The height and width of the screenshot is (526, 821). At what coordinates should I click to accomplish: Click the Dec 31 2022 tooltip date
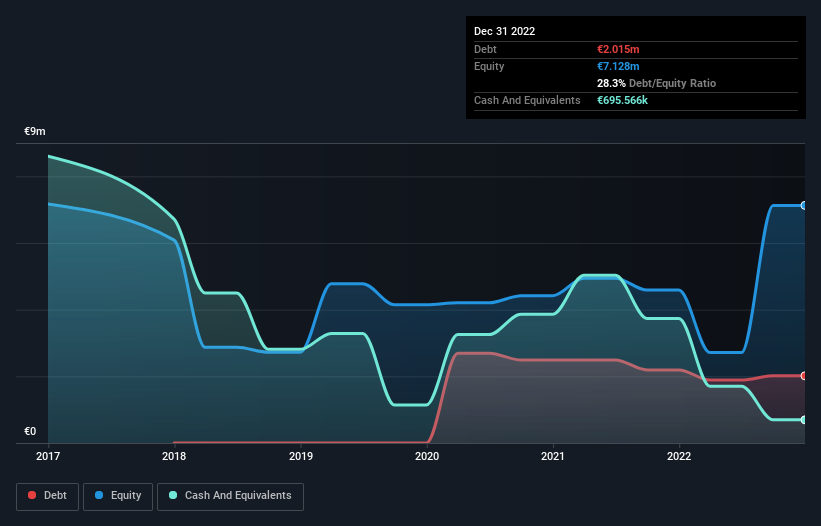click(x=504, y=31)
